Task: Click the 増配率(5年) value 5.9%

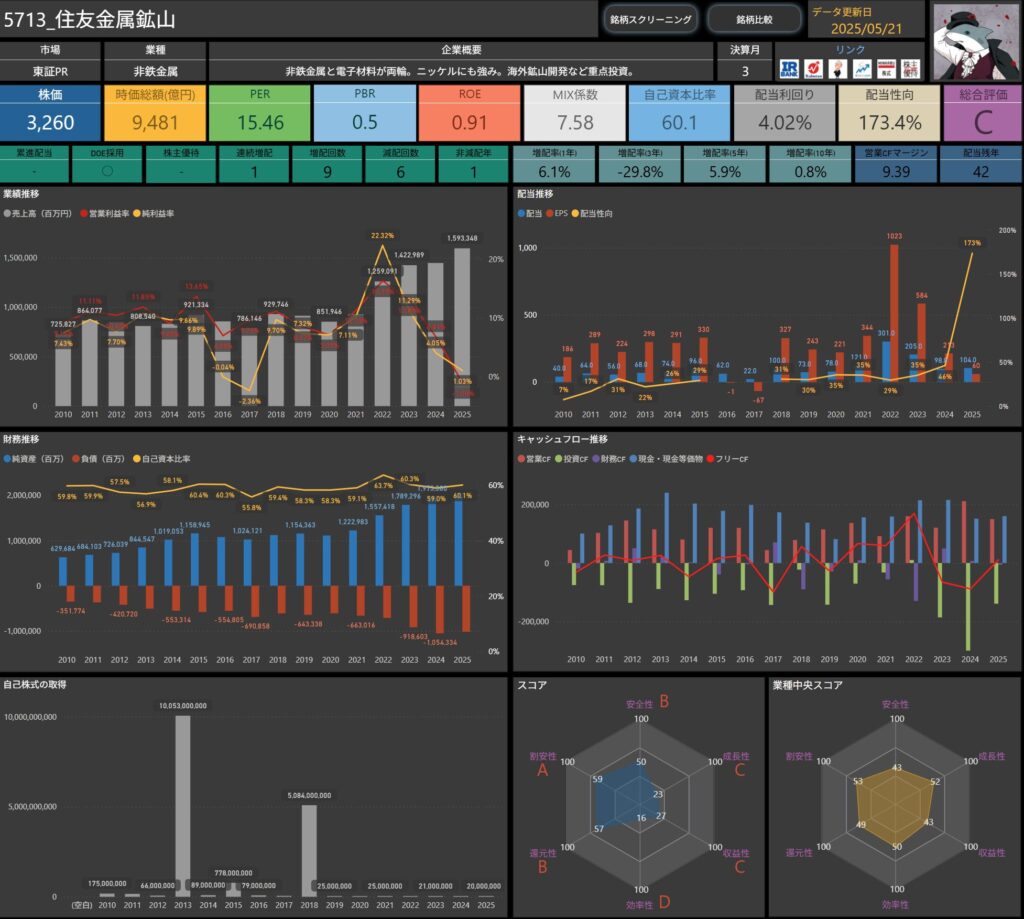Action: coord(725,172)
